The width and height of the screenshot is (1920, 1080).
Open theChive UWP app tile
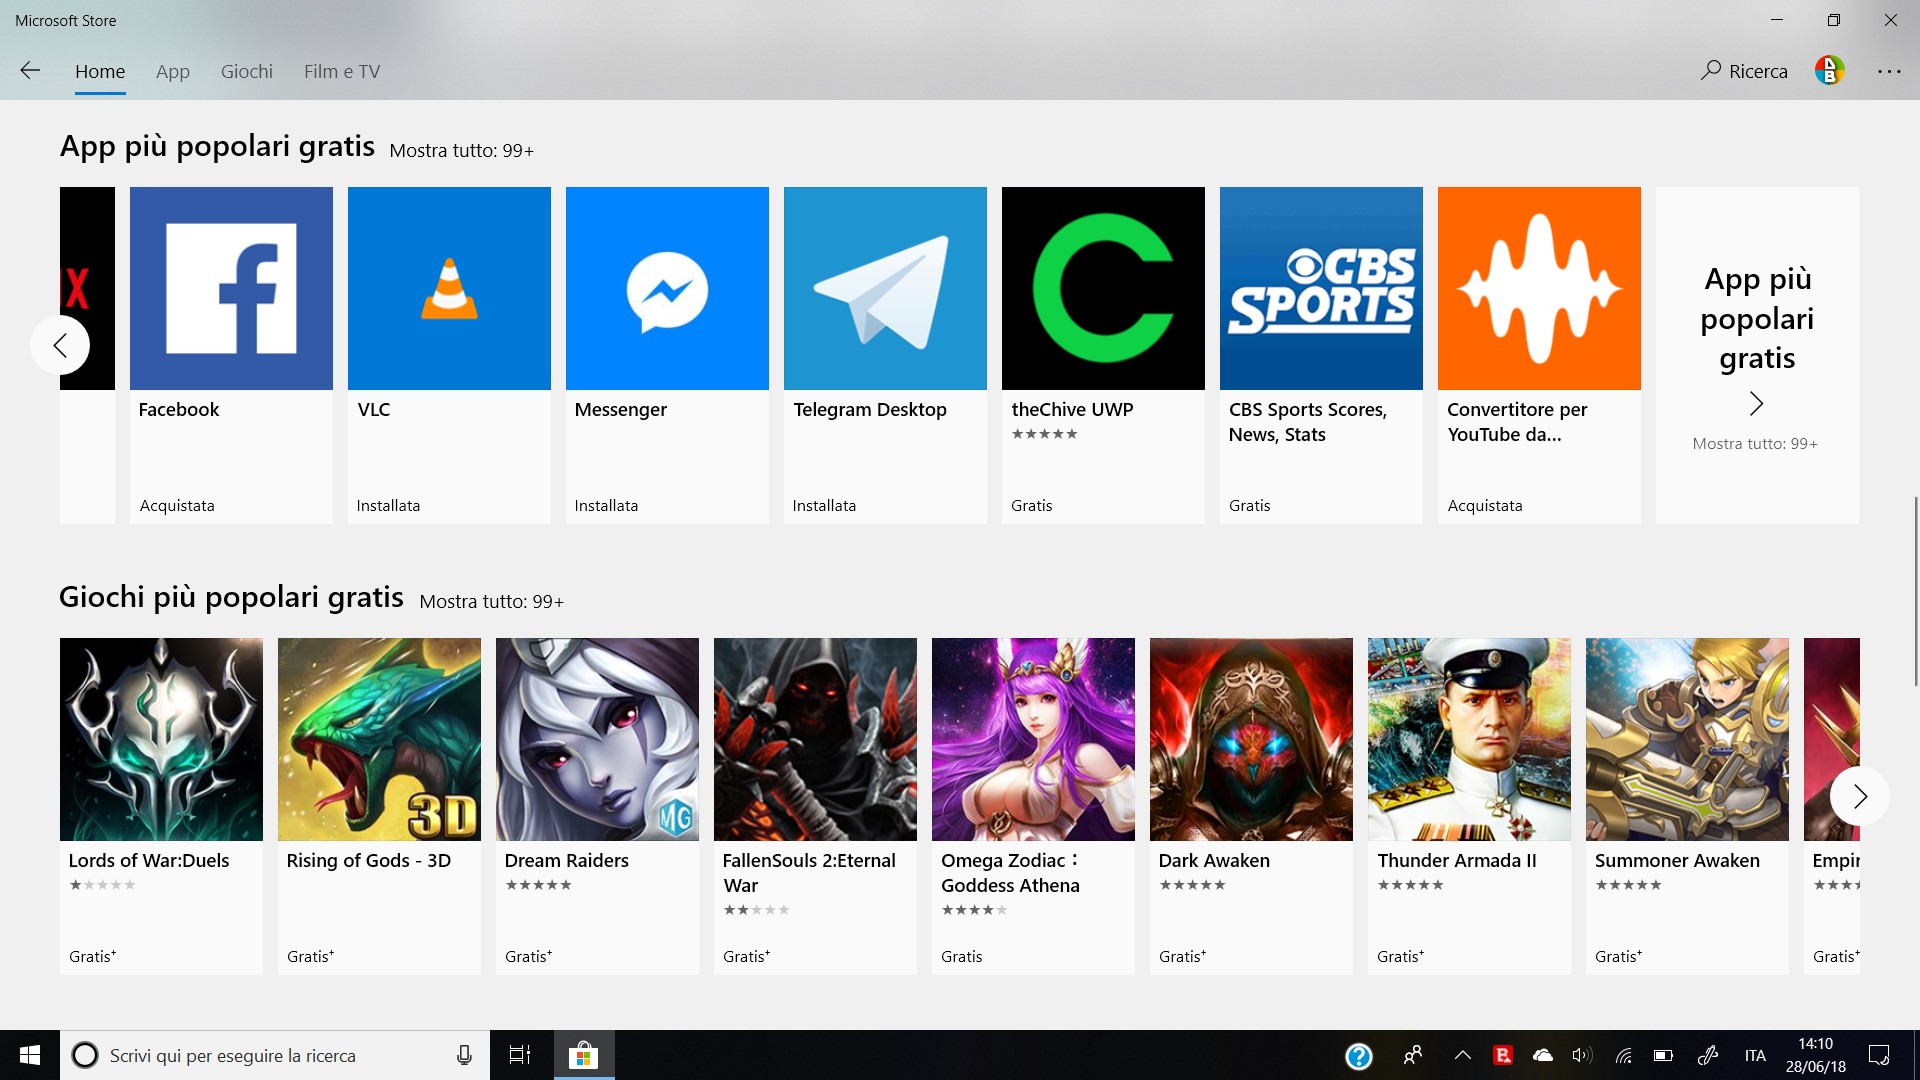[x=1103, y=354]
